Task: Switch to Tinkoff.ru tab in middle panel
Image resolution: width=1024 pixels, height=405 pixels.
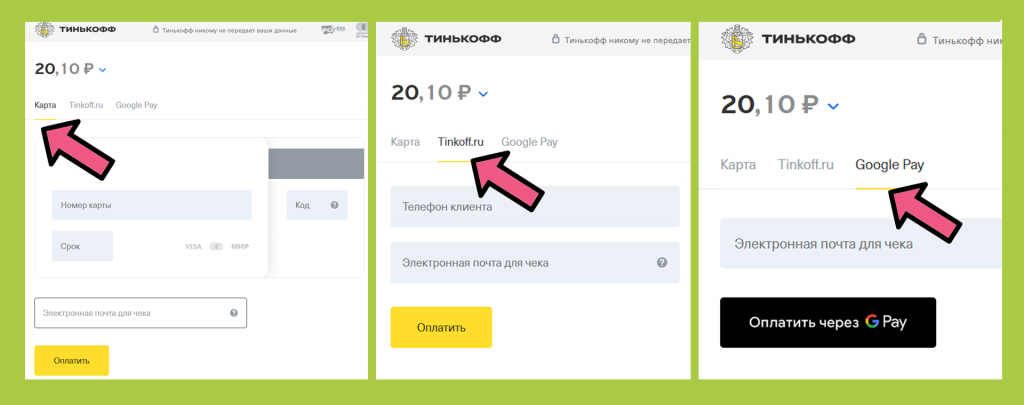Action: (x=460, y=142)
